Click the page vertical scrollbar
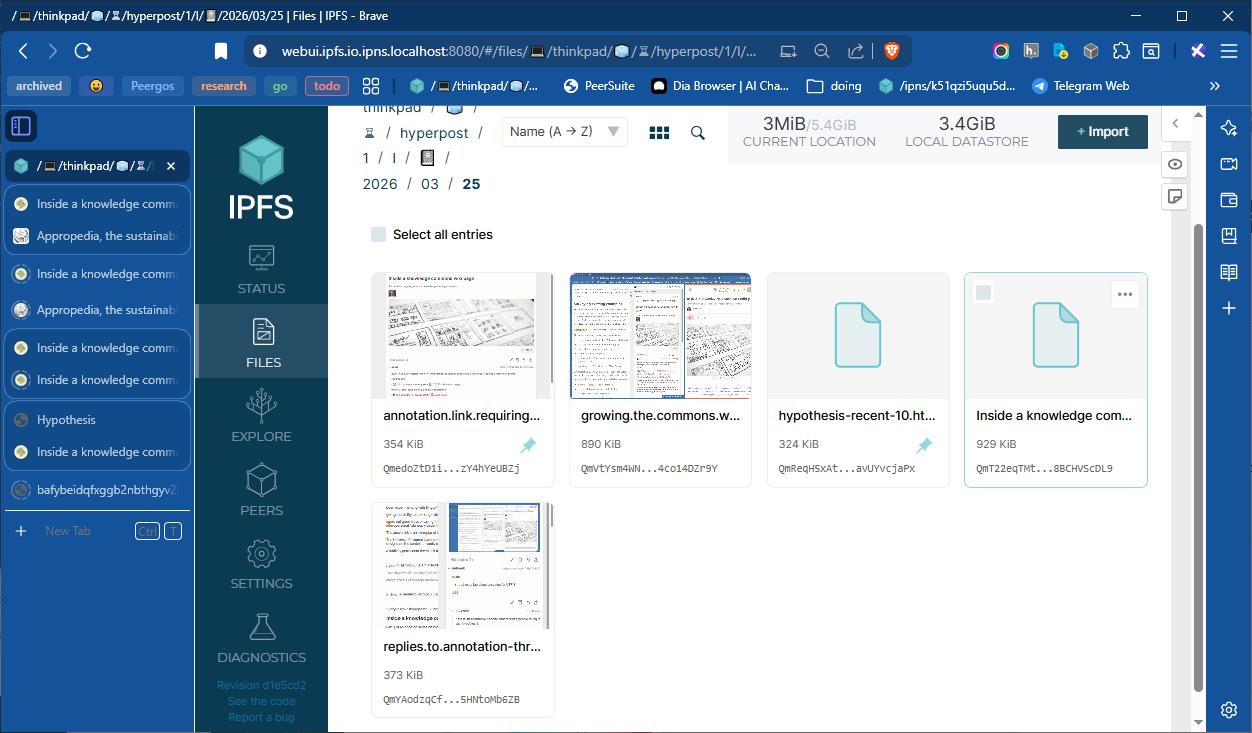The width and height of the screenshot is (1252, 733). tap(1199, 450)
